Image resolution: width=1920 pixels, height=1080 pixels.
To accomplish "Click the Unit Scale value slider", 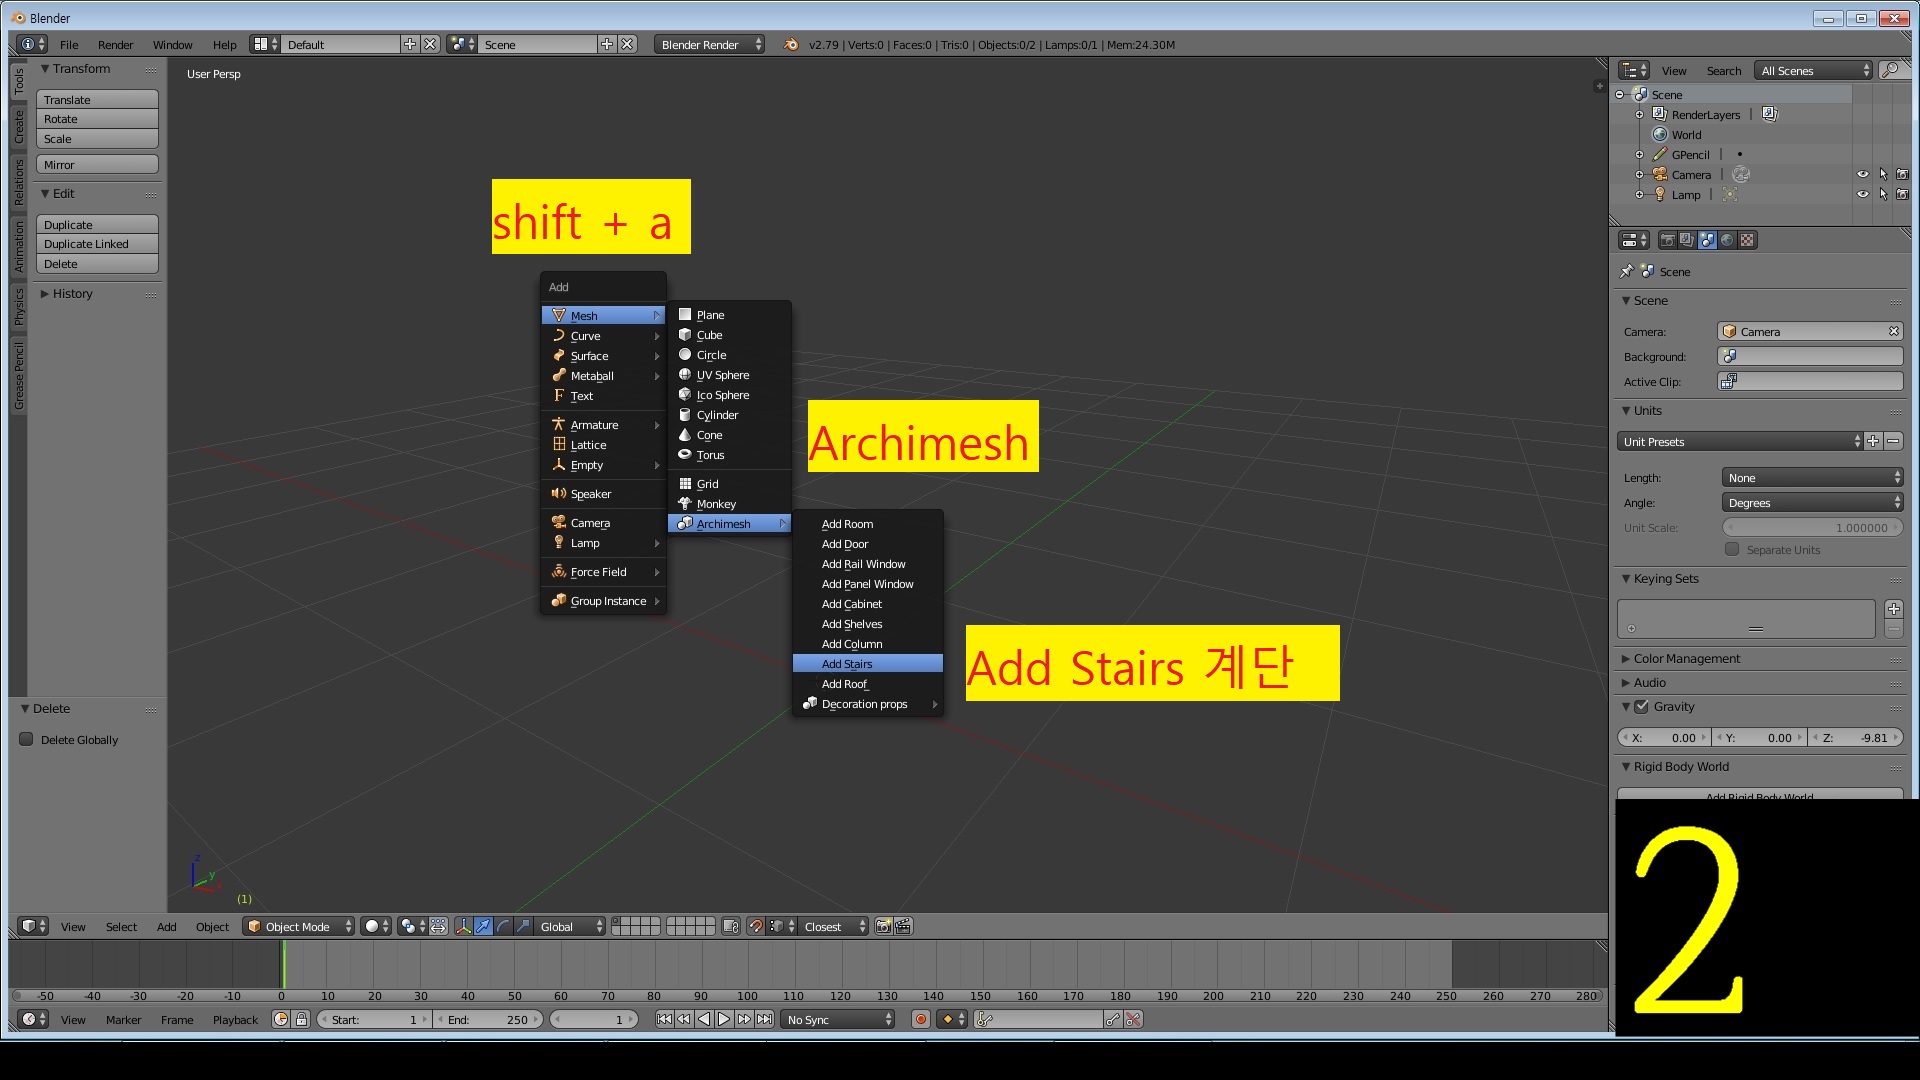I will [1812, 527].
